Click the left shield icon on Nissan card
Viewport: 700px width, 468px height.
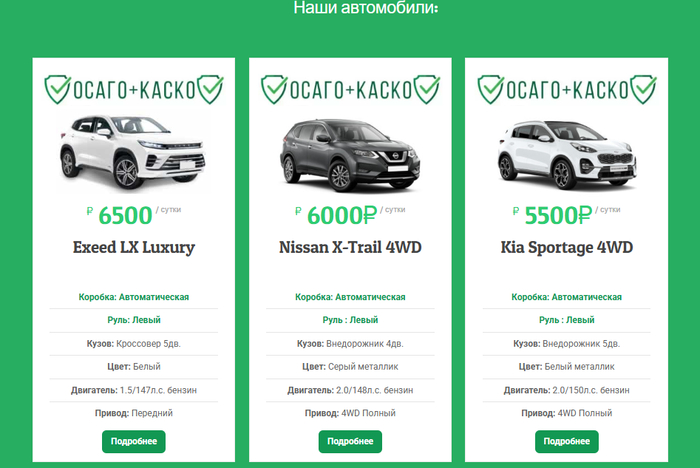(274, 89)
